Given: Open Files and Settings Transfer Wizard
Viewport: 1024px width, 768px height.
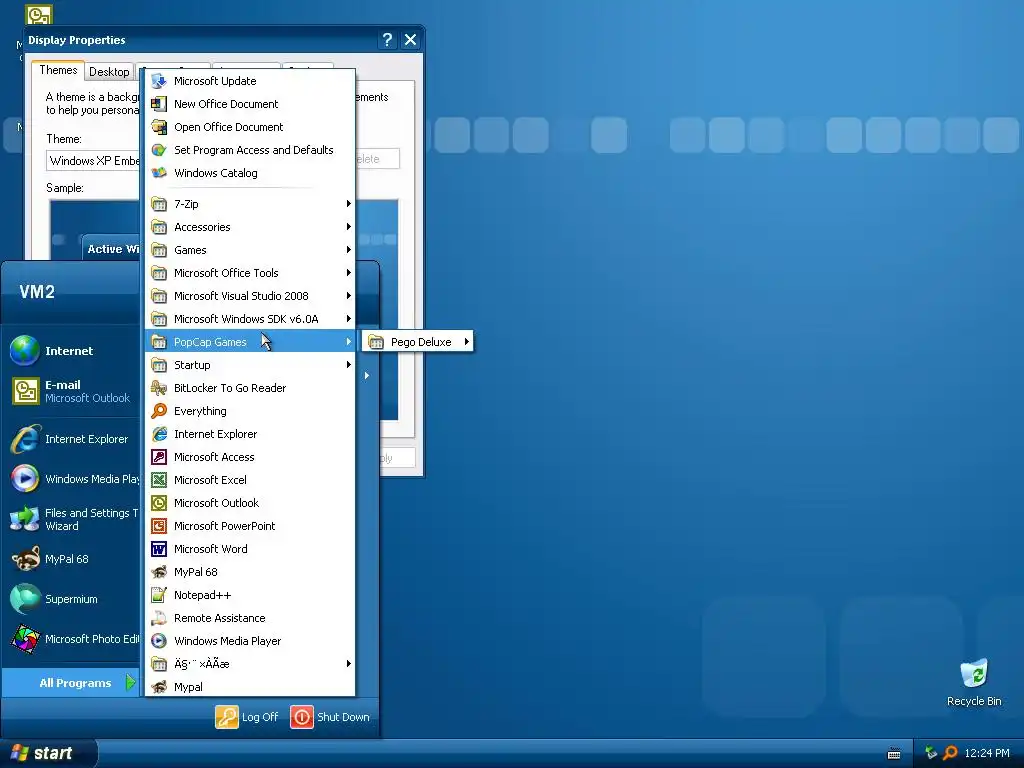Looking at the screenshot, I should (x=73, y=519).
